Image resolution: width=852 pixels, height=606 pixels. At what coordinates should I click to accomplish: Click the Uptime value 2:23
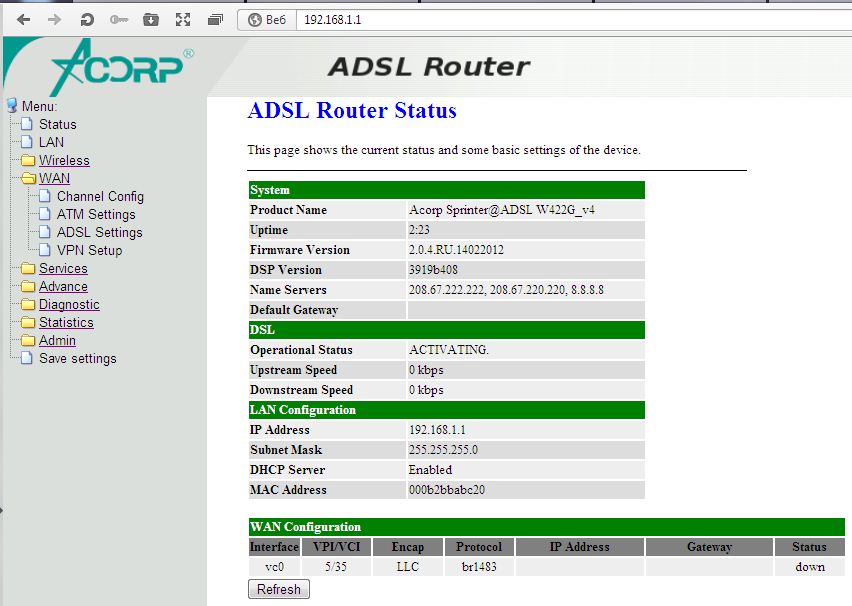(x=419, y=230)
